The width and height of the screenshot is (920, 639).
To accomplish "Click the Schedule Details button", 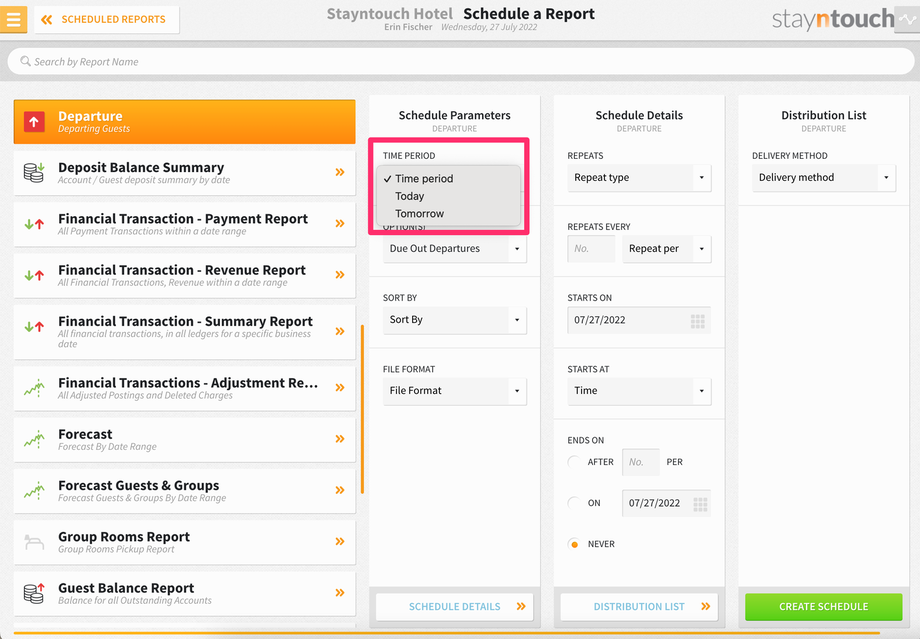I will pos(455,607).
